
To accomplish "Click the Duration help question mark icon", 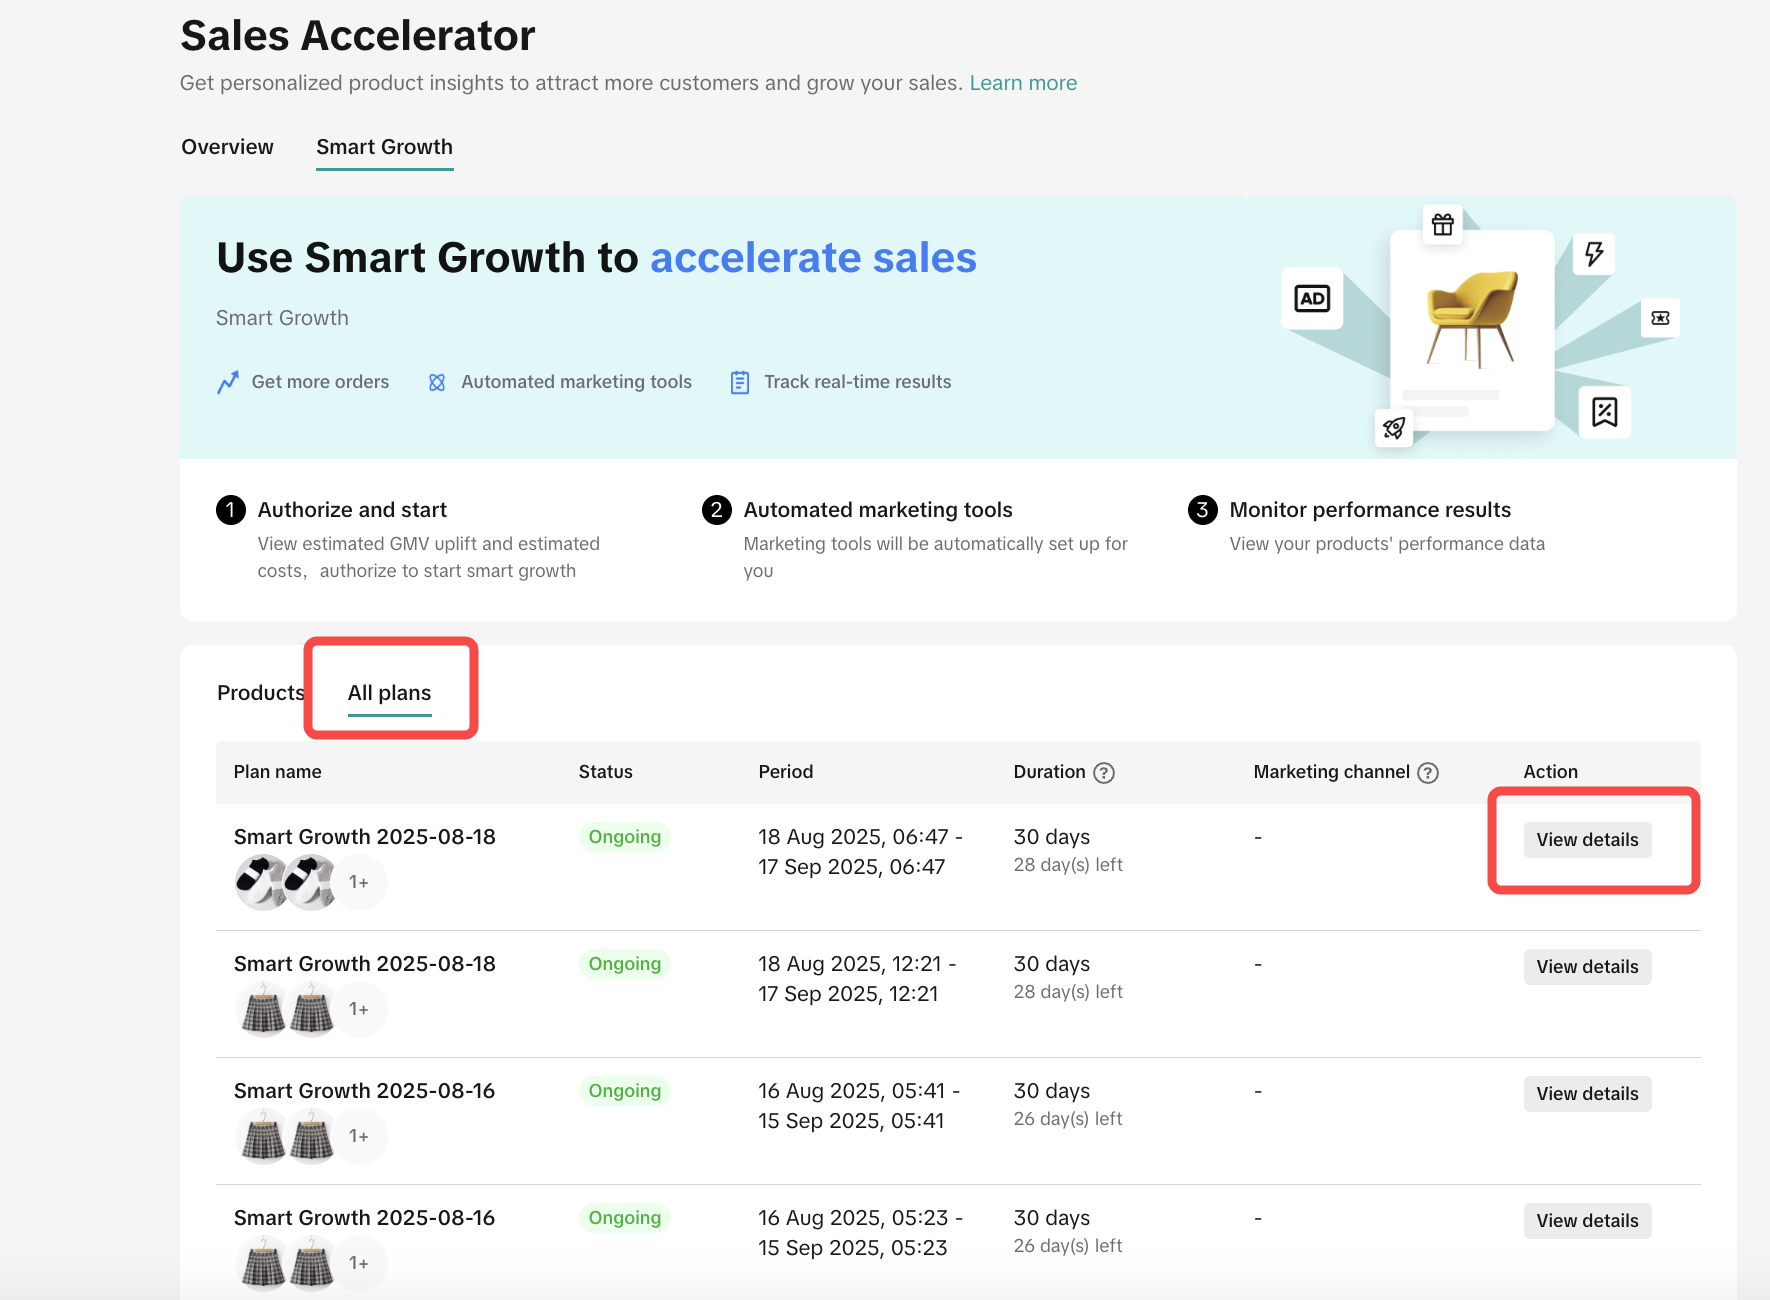I will click(x=1104, y=773).
